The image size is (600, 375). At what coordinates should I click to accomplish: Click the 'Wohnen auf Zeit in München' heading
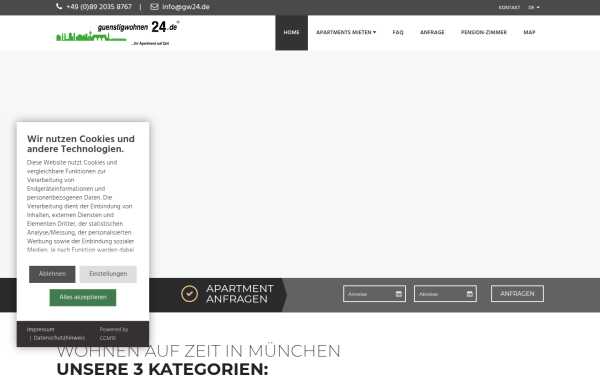(198, 351)
